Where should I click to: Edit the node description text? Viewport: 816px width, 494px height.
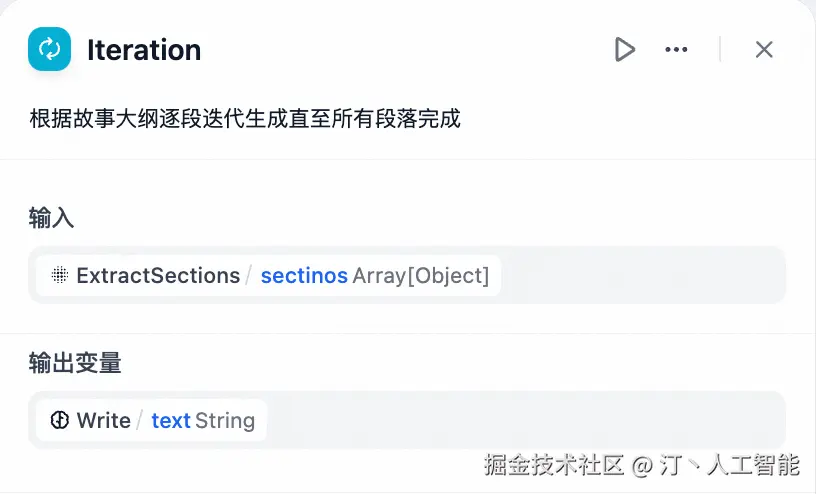tap(245, 118)
